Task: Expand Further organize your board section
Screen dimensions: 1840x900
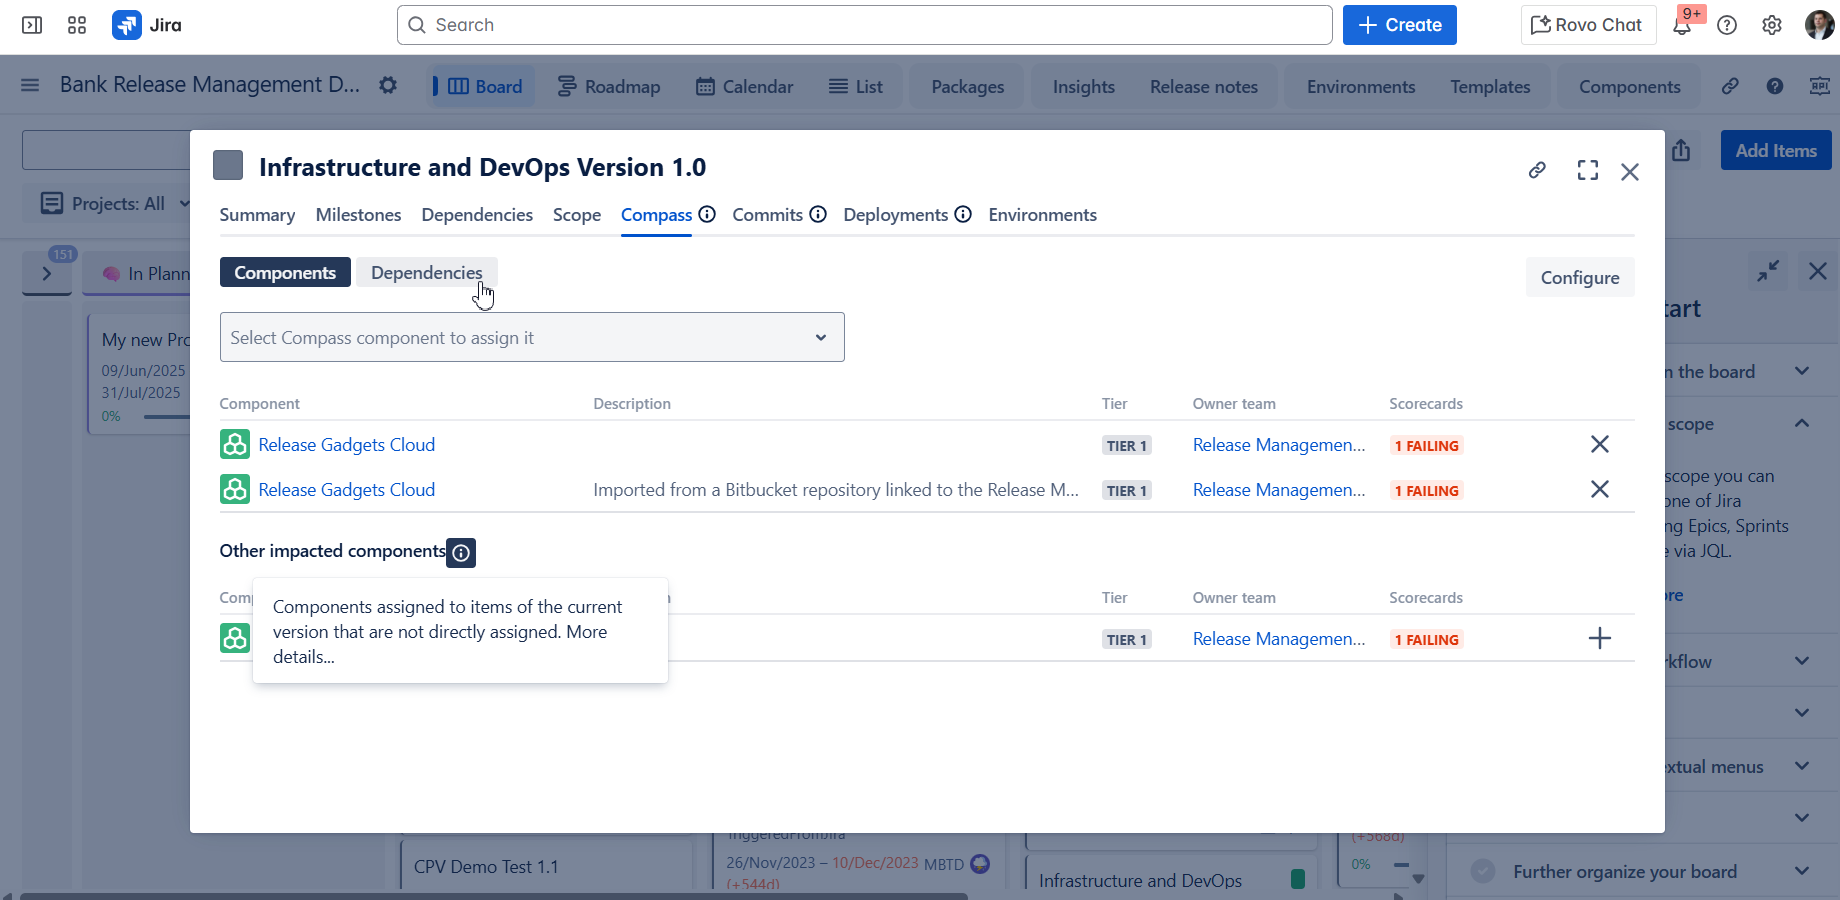Action: 1801,871
